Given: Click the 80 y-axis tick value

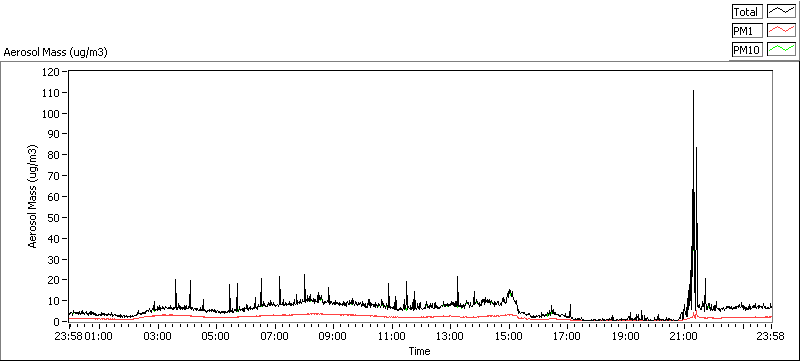Looking at the screenshot, I should 55,155.
